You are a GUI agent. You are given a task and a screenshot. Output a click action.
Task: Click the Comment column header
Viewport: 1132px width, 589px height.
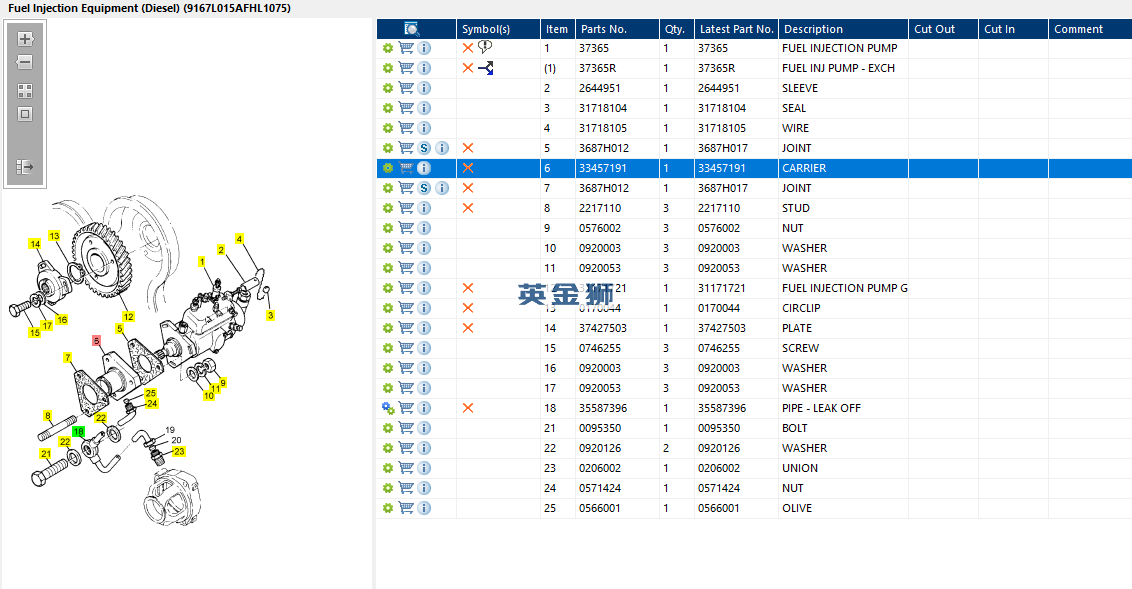(1090, 29)
